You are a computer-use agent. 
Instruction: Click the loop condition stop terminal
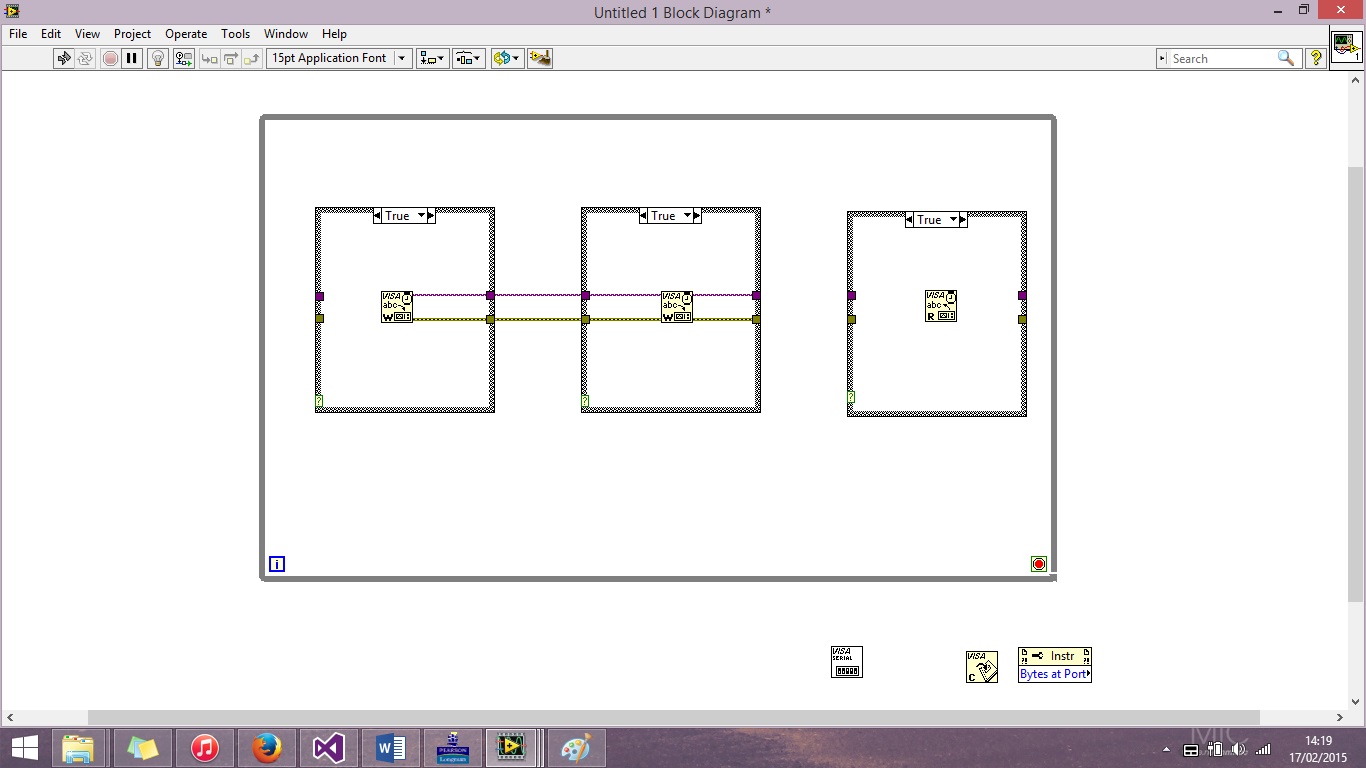pos(1038,563)
